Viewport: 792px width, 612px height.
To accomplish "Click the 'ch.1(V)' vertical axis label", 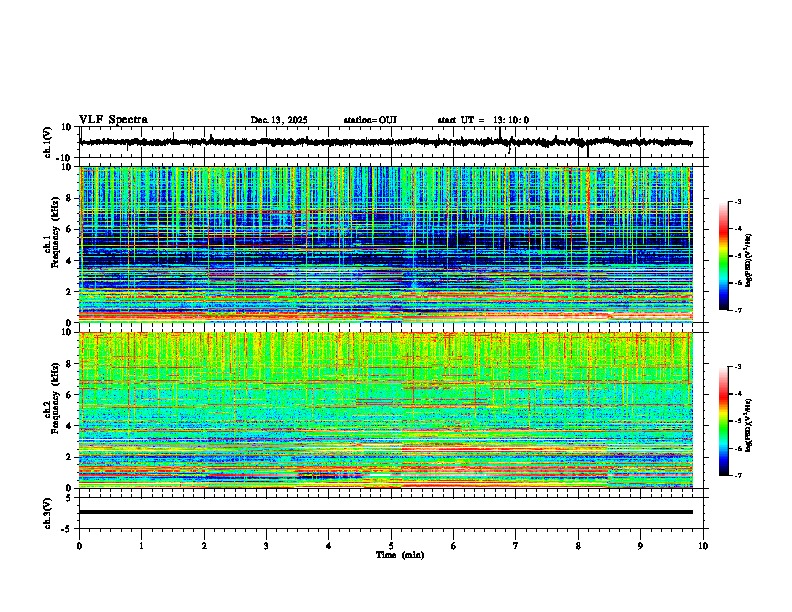I will pyautogui.click(x=48, y=142).
